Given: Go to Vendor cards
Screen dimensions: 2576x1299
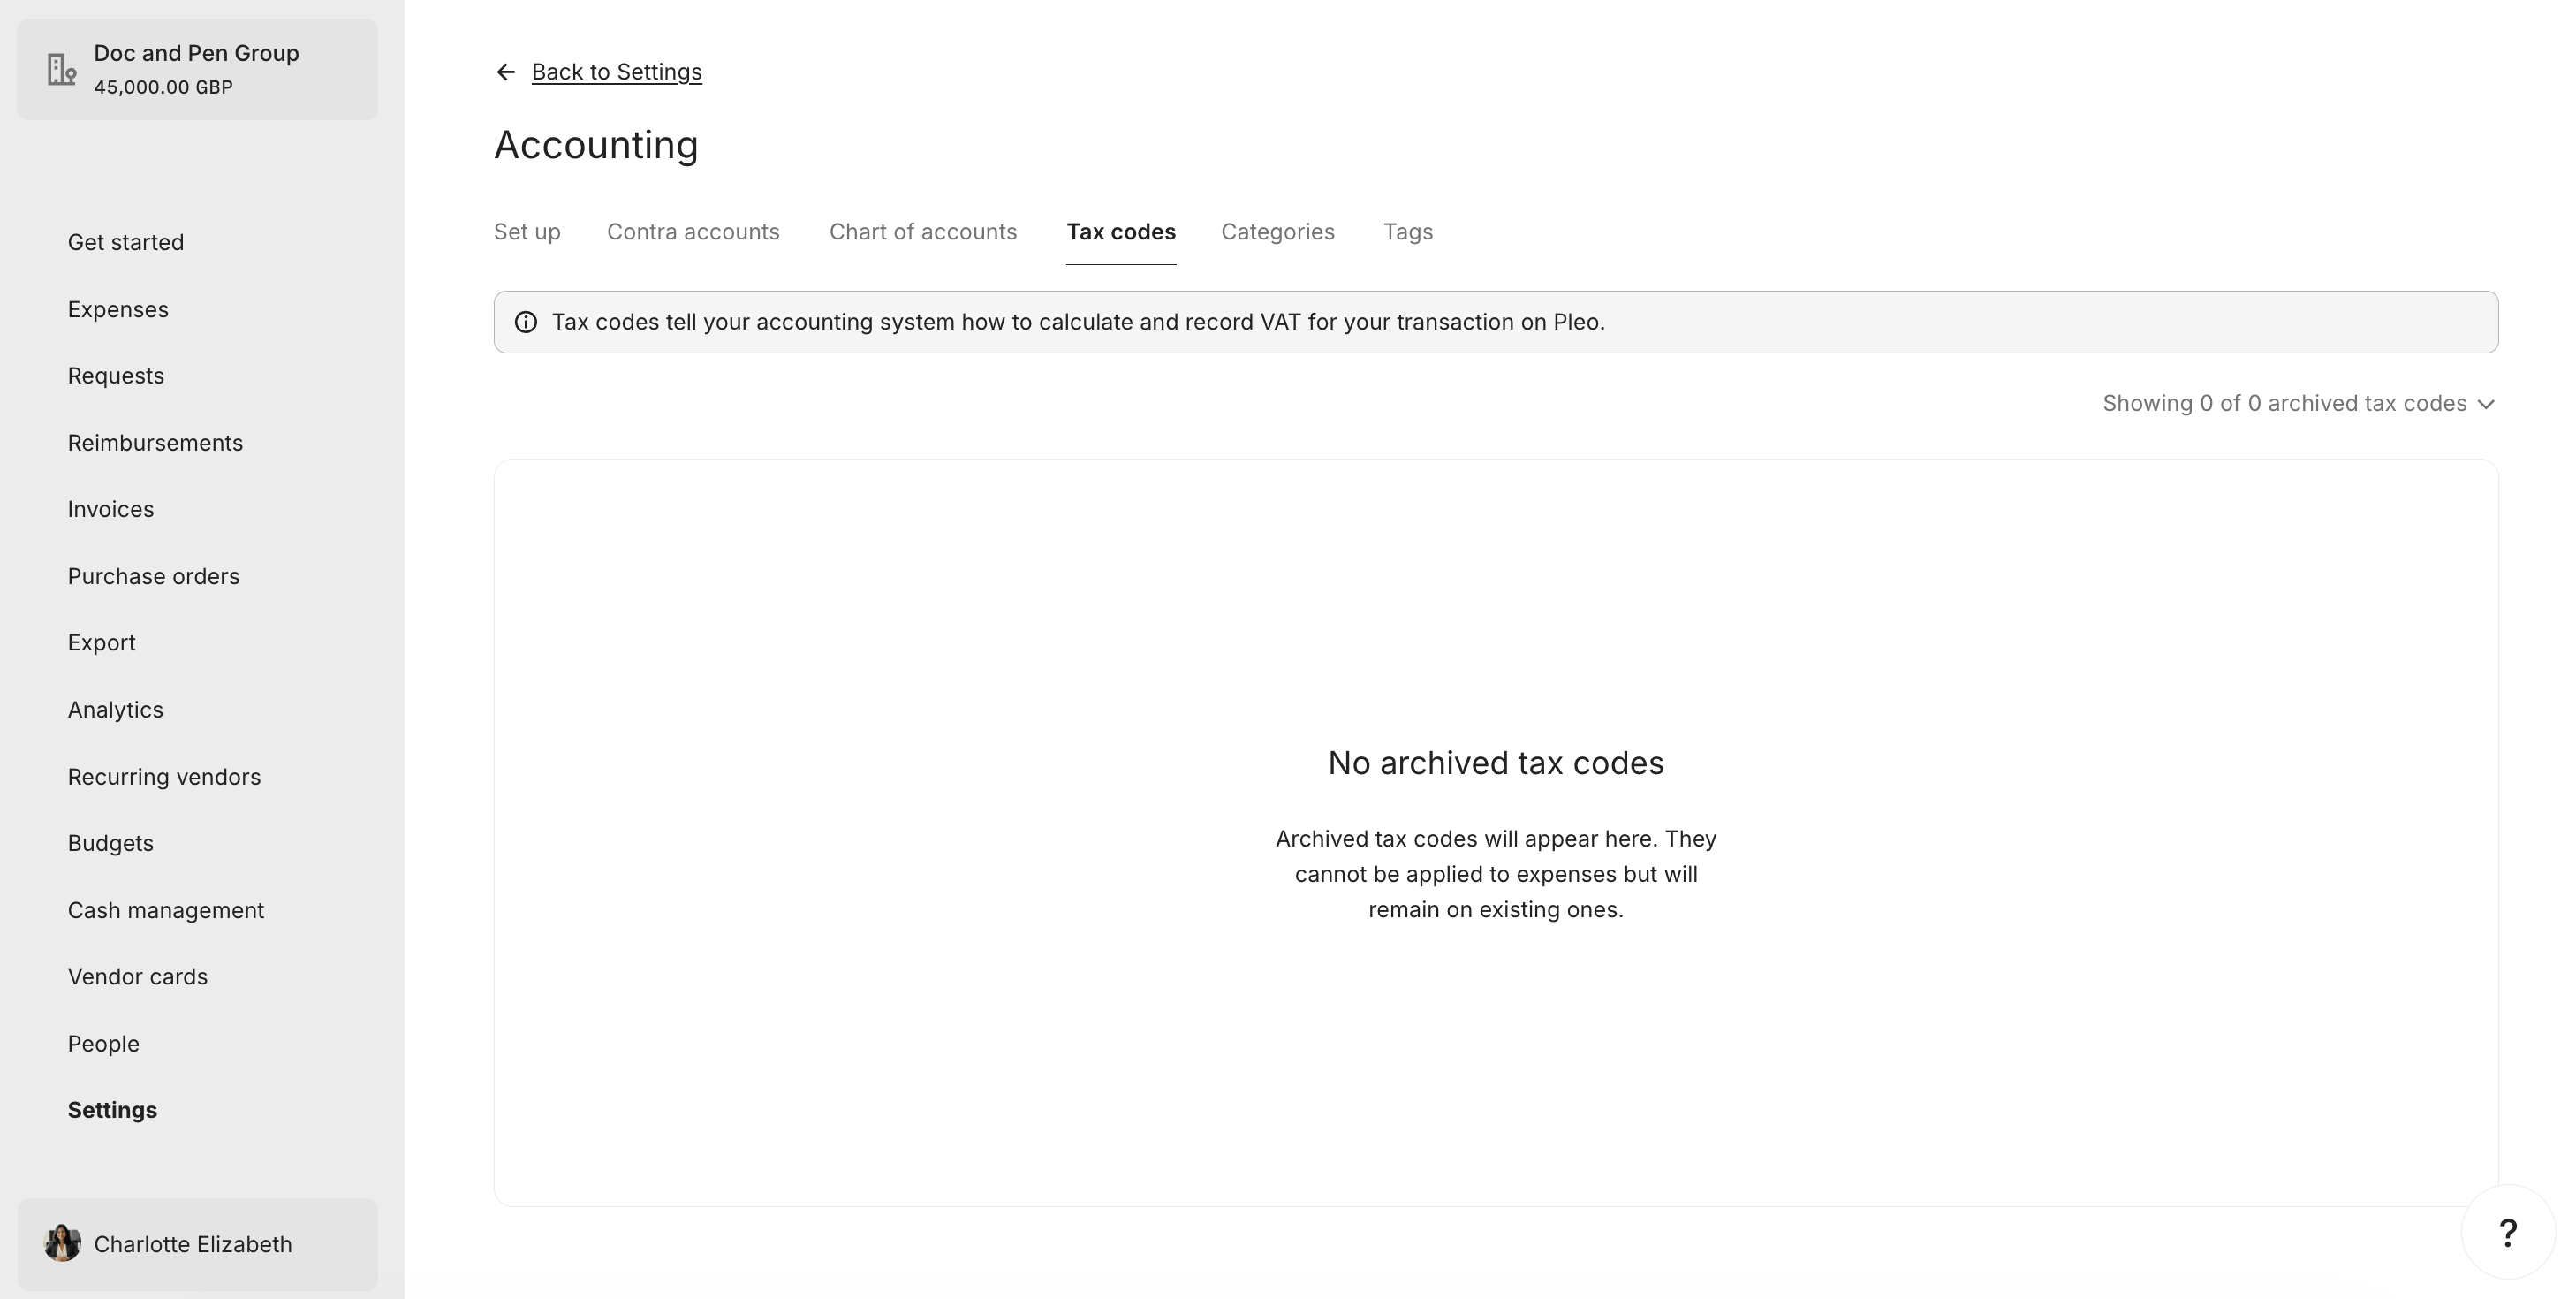Looking at the screenshot, I should pos(138,977).
